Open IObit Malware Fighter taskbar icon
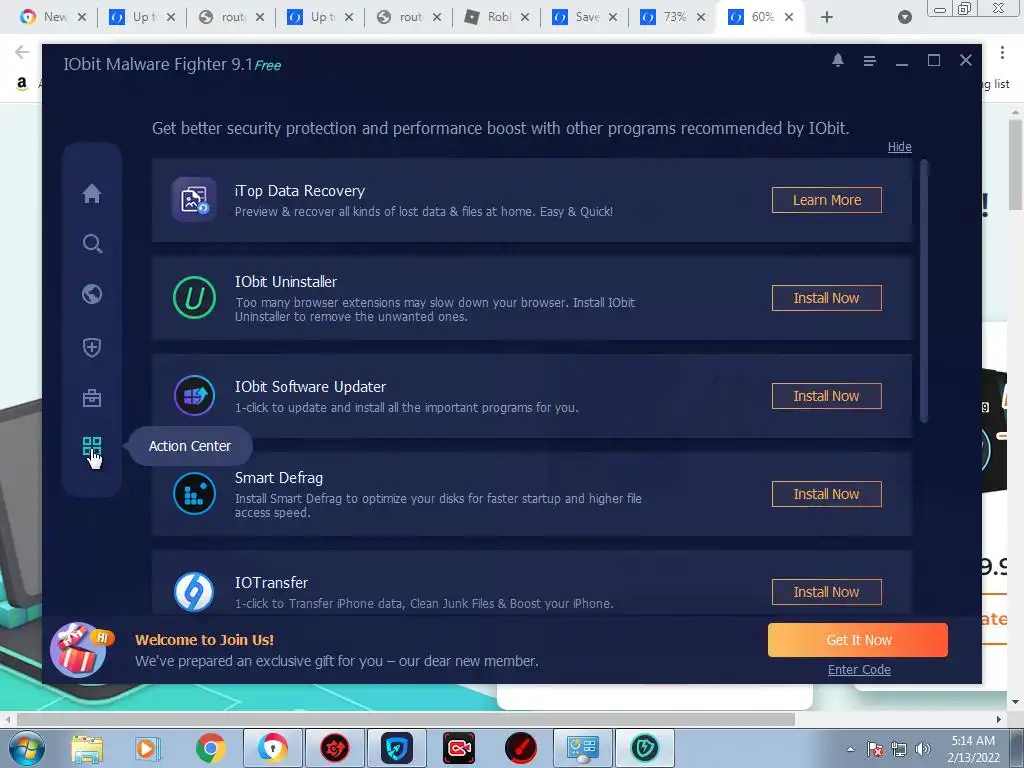 [645, 748]
